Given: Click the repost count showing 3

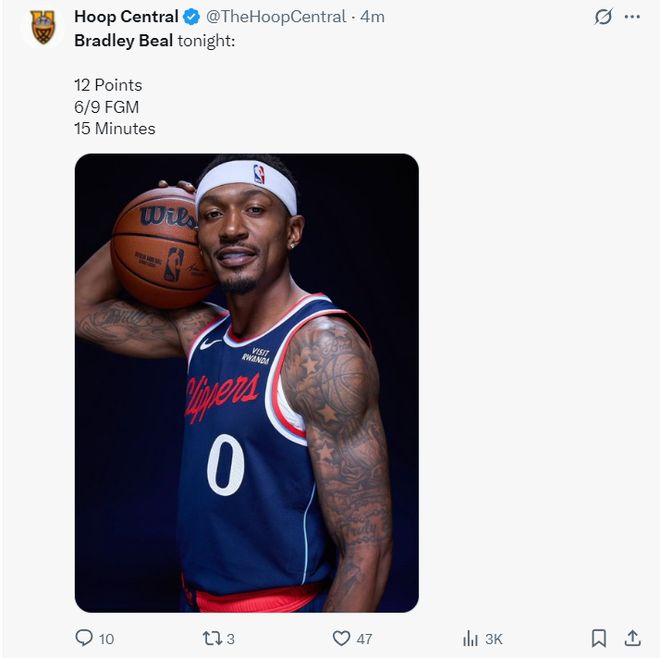Looking at the screenshot, I should click(x=231, y=639).
